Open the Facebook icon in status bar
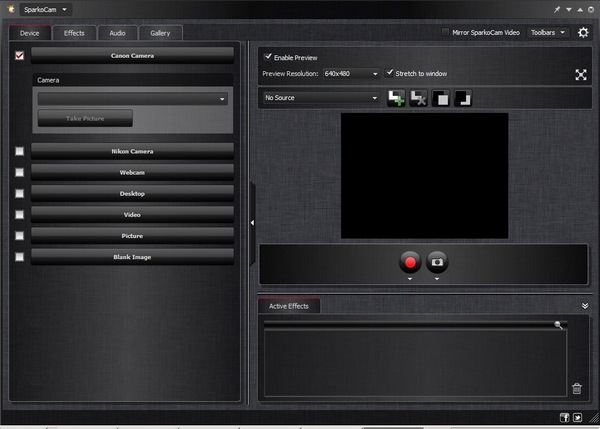This screenshot has width=600, height=429. [x=564, y=418]
